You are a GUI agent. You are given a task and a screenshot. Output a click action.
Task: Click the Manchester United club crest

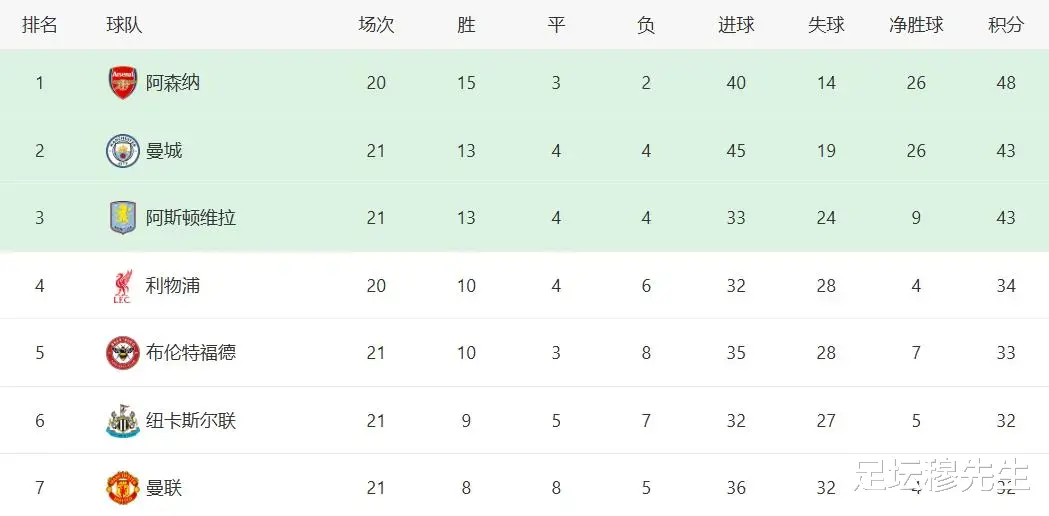coord(122,488)
